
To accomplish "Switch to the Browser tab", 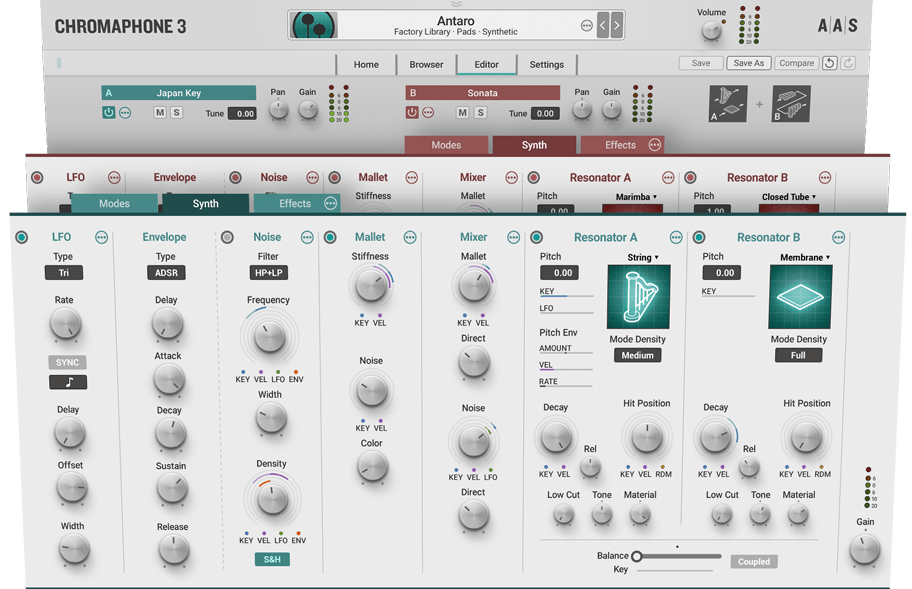I will [x=426, y=64].
